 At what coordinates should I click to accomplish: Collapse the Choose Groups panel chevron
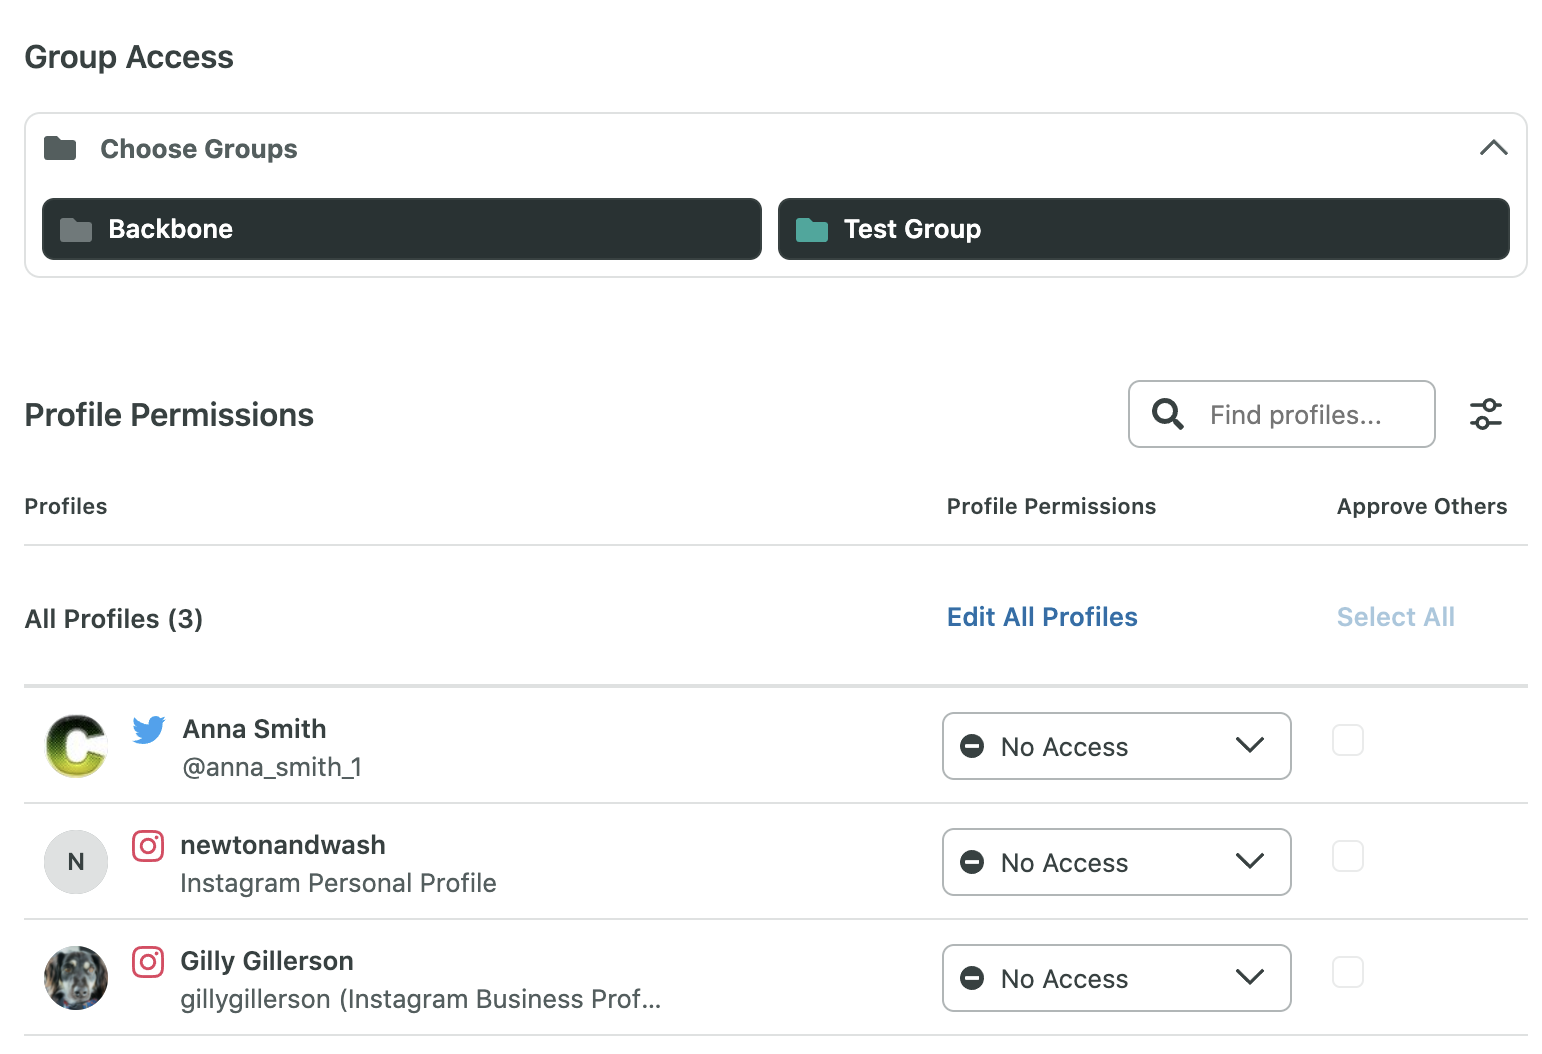(x=1493, y=148)
